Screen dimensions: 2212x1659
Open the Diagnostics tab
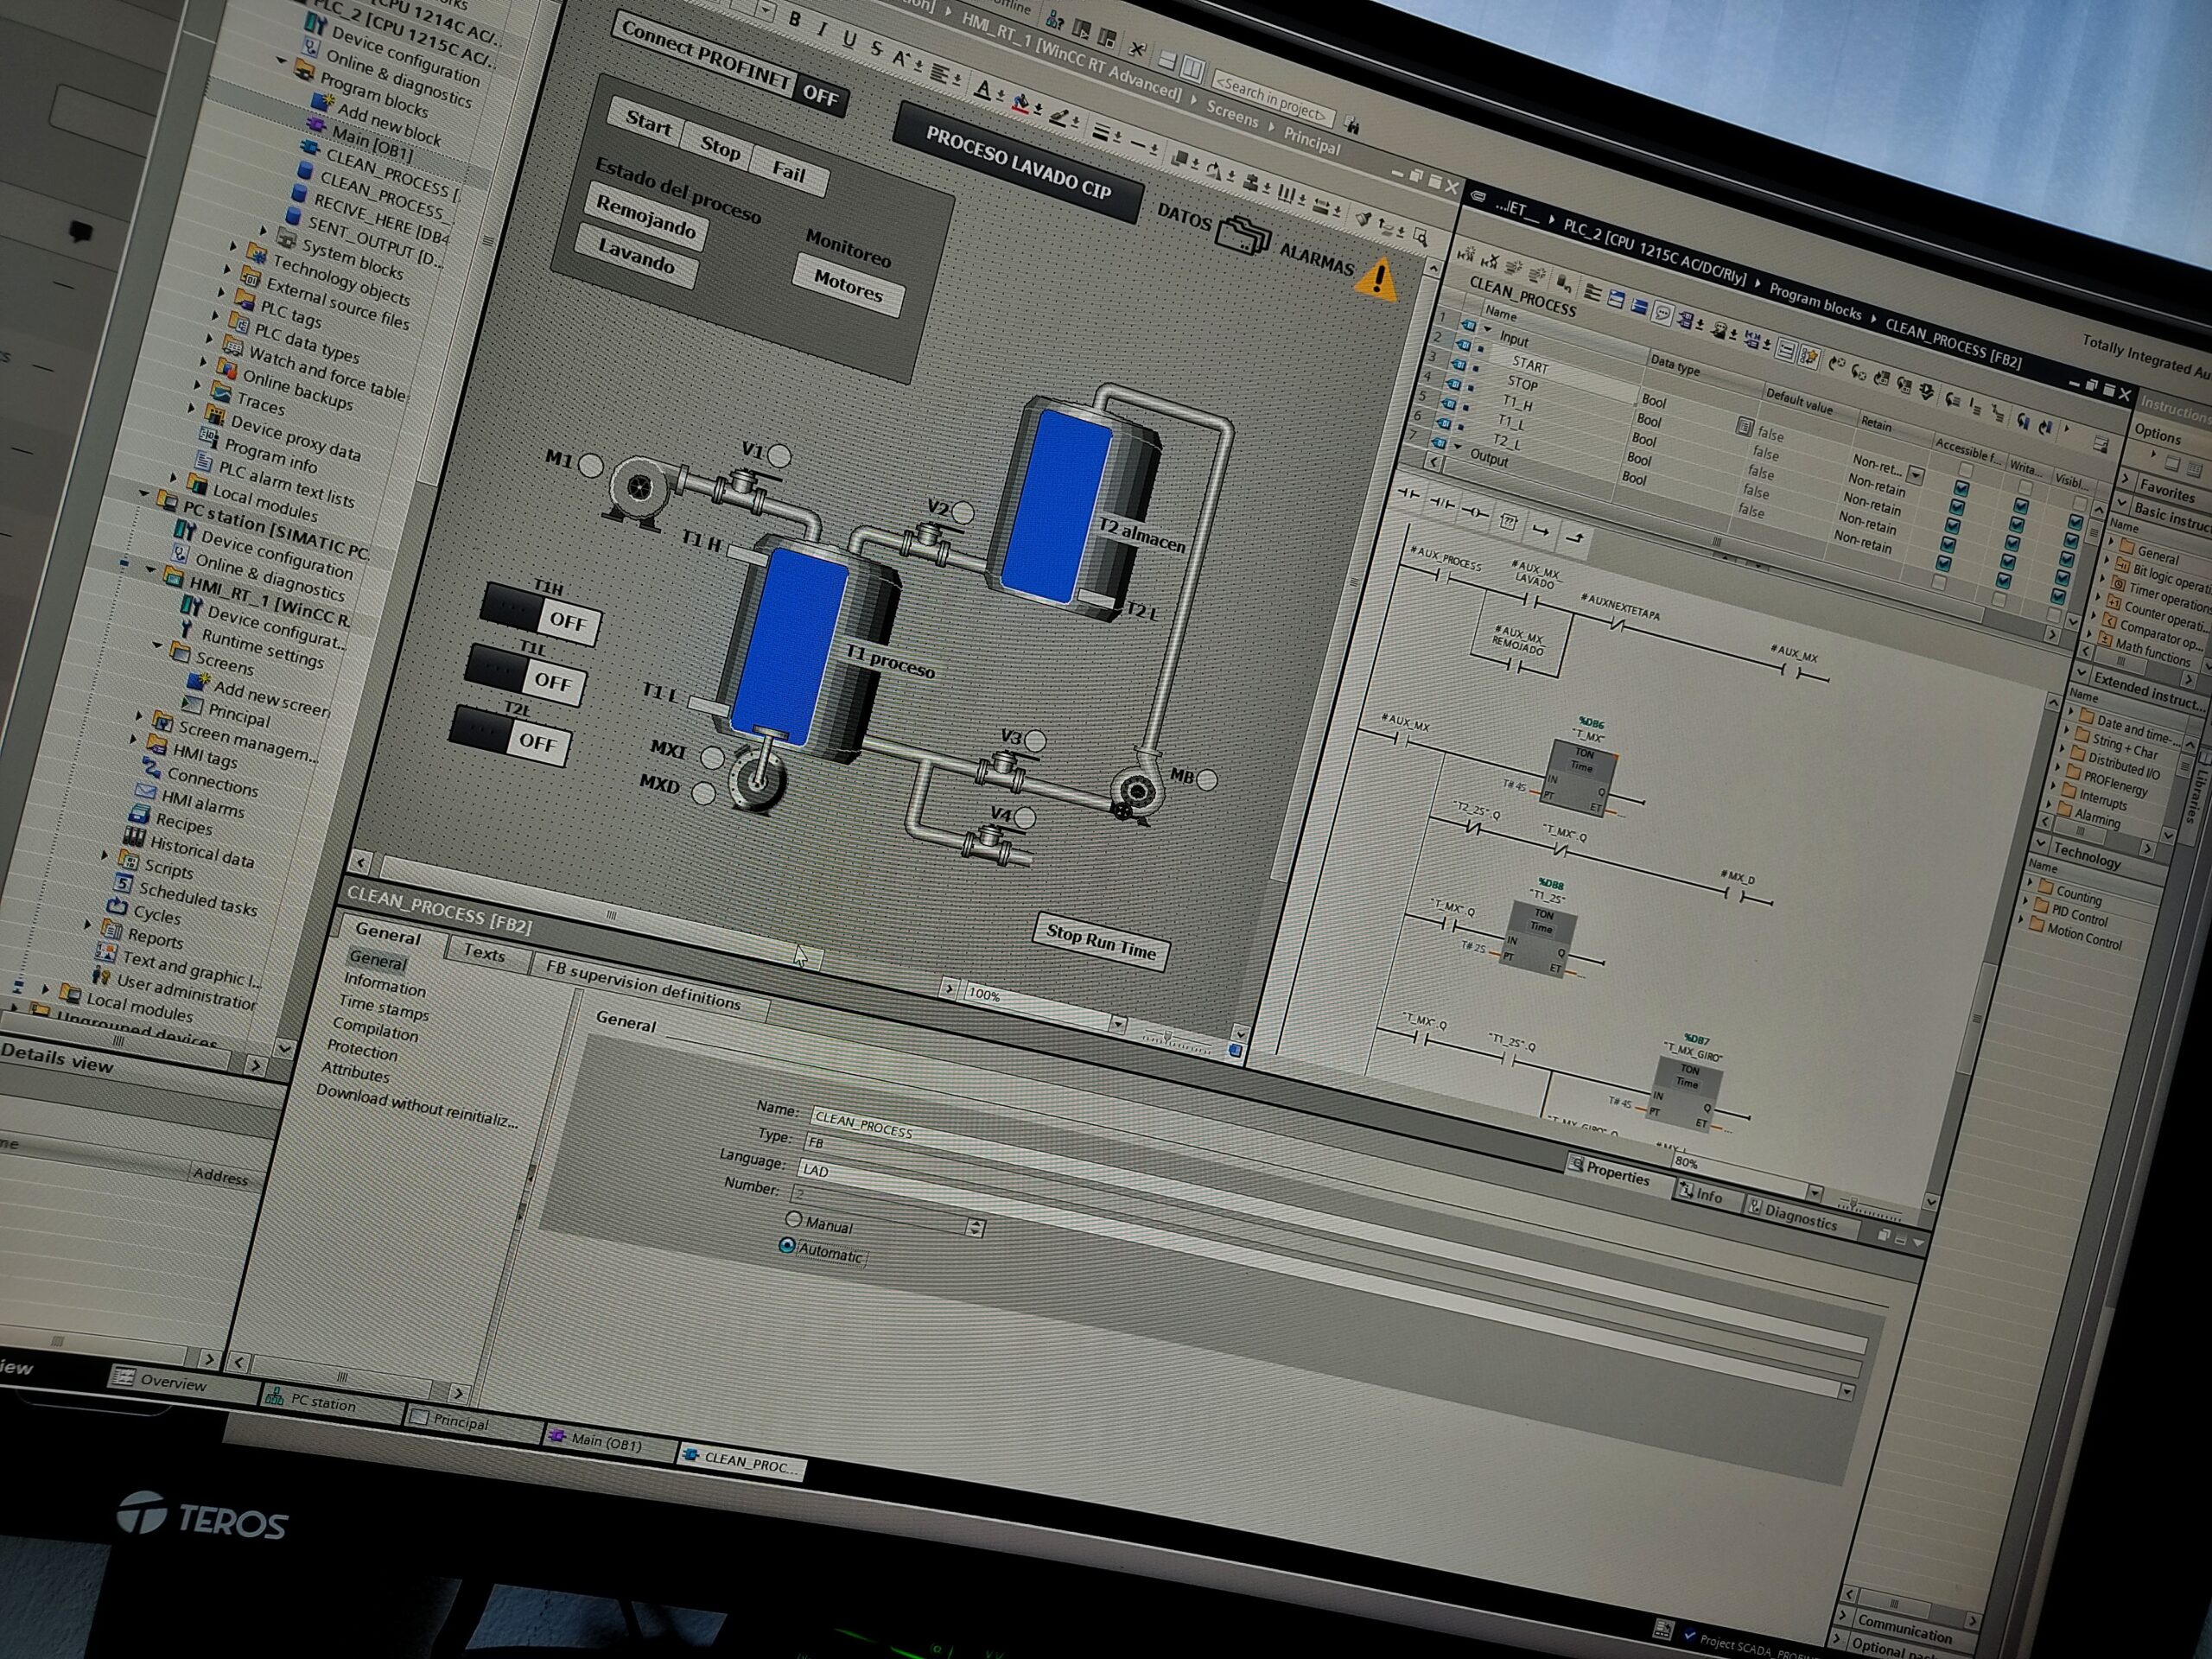(x=1800, y=1216)
